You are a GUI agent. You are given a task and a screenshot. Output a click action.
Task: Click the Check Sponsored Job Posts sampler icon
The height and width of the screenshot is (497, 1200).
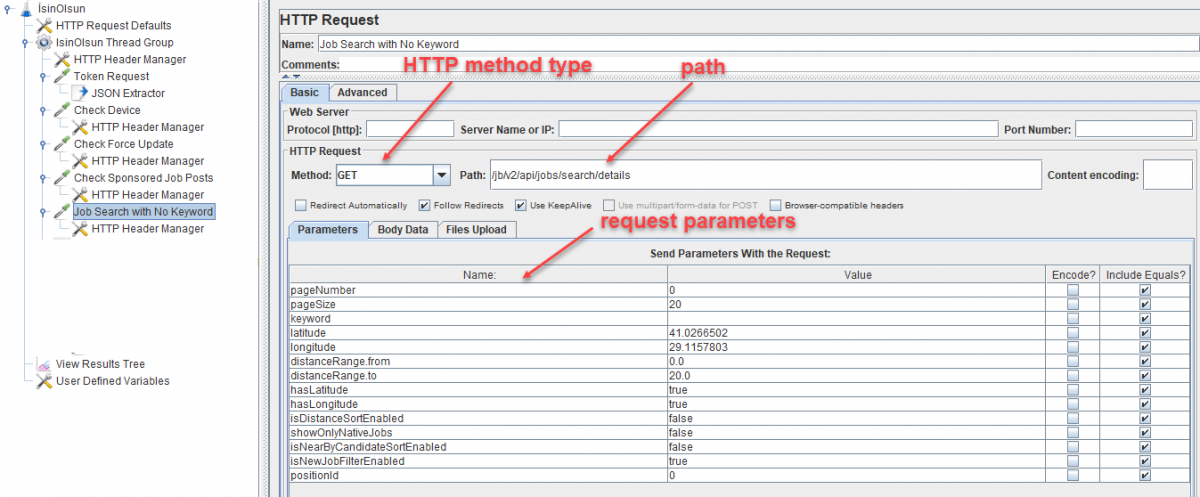[x=62, y=178]
